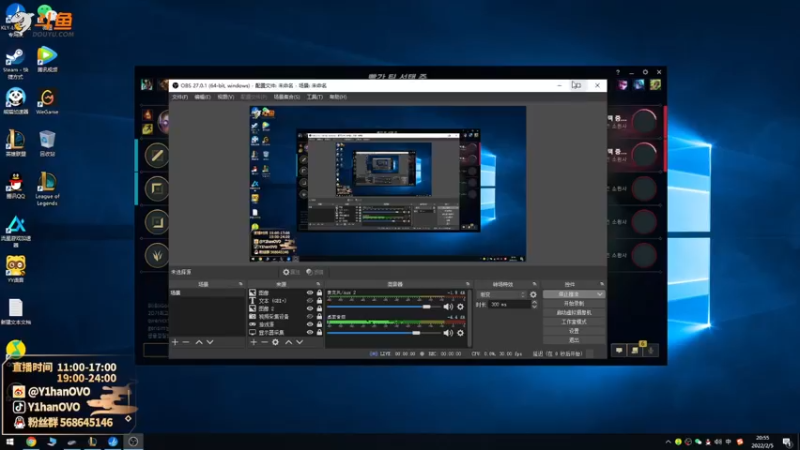Toggle the lock on 显示器采集 source
The height and width of the screenshot is (450, 800).
tap(319, 332)
